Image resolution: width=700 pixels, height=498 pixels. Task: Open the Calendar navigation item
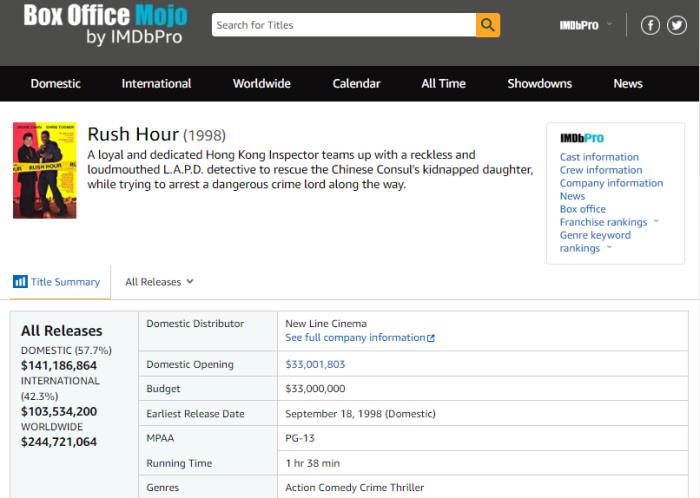tap(356, 84)
